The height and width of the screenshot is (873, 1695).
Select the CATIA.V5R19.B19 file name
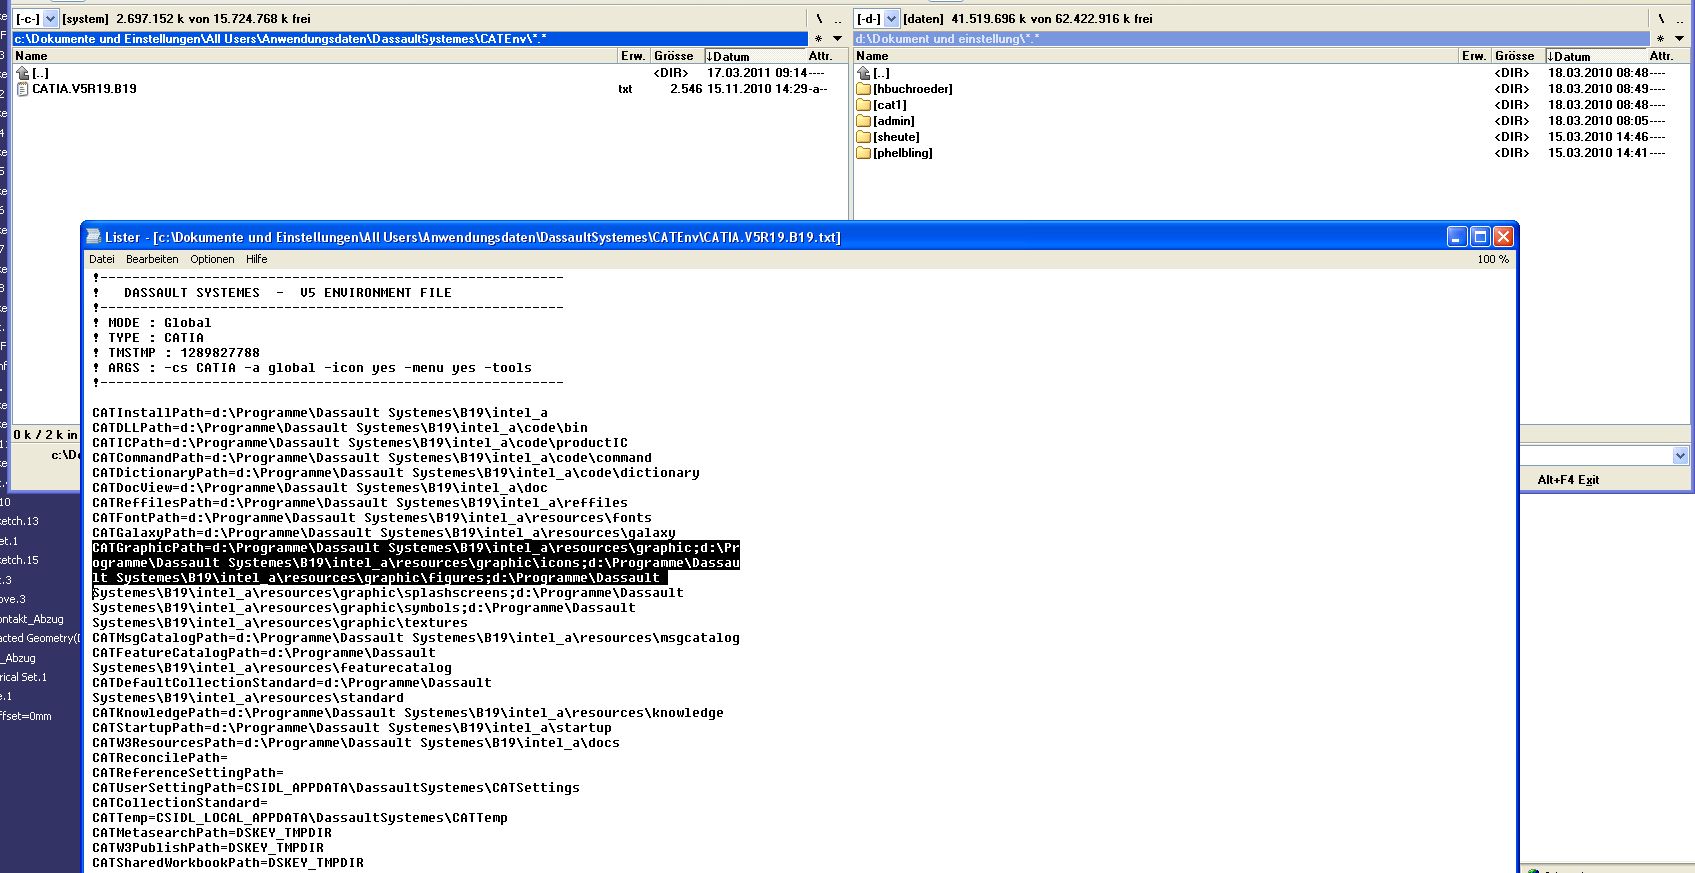coord(84,89)
